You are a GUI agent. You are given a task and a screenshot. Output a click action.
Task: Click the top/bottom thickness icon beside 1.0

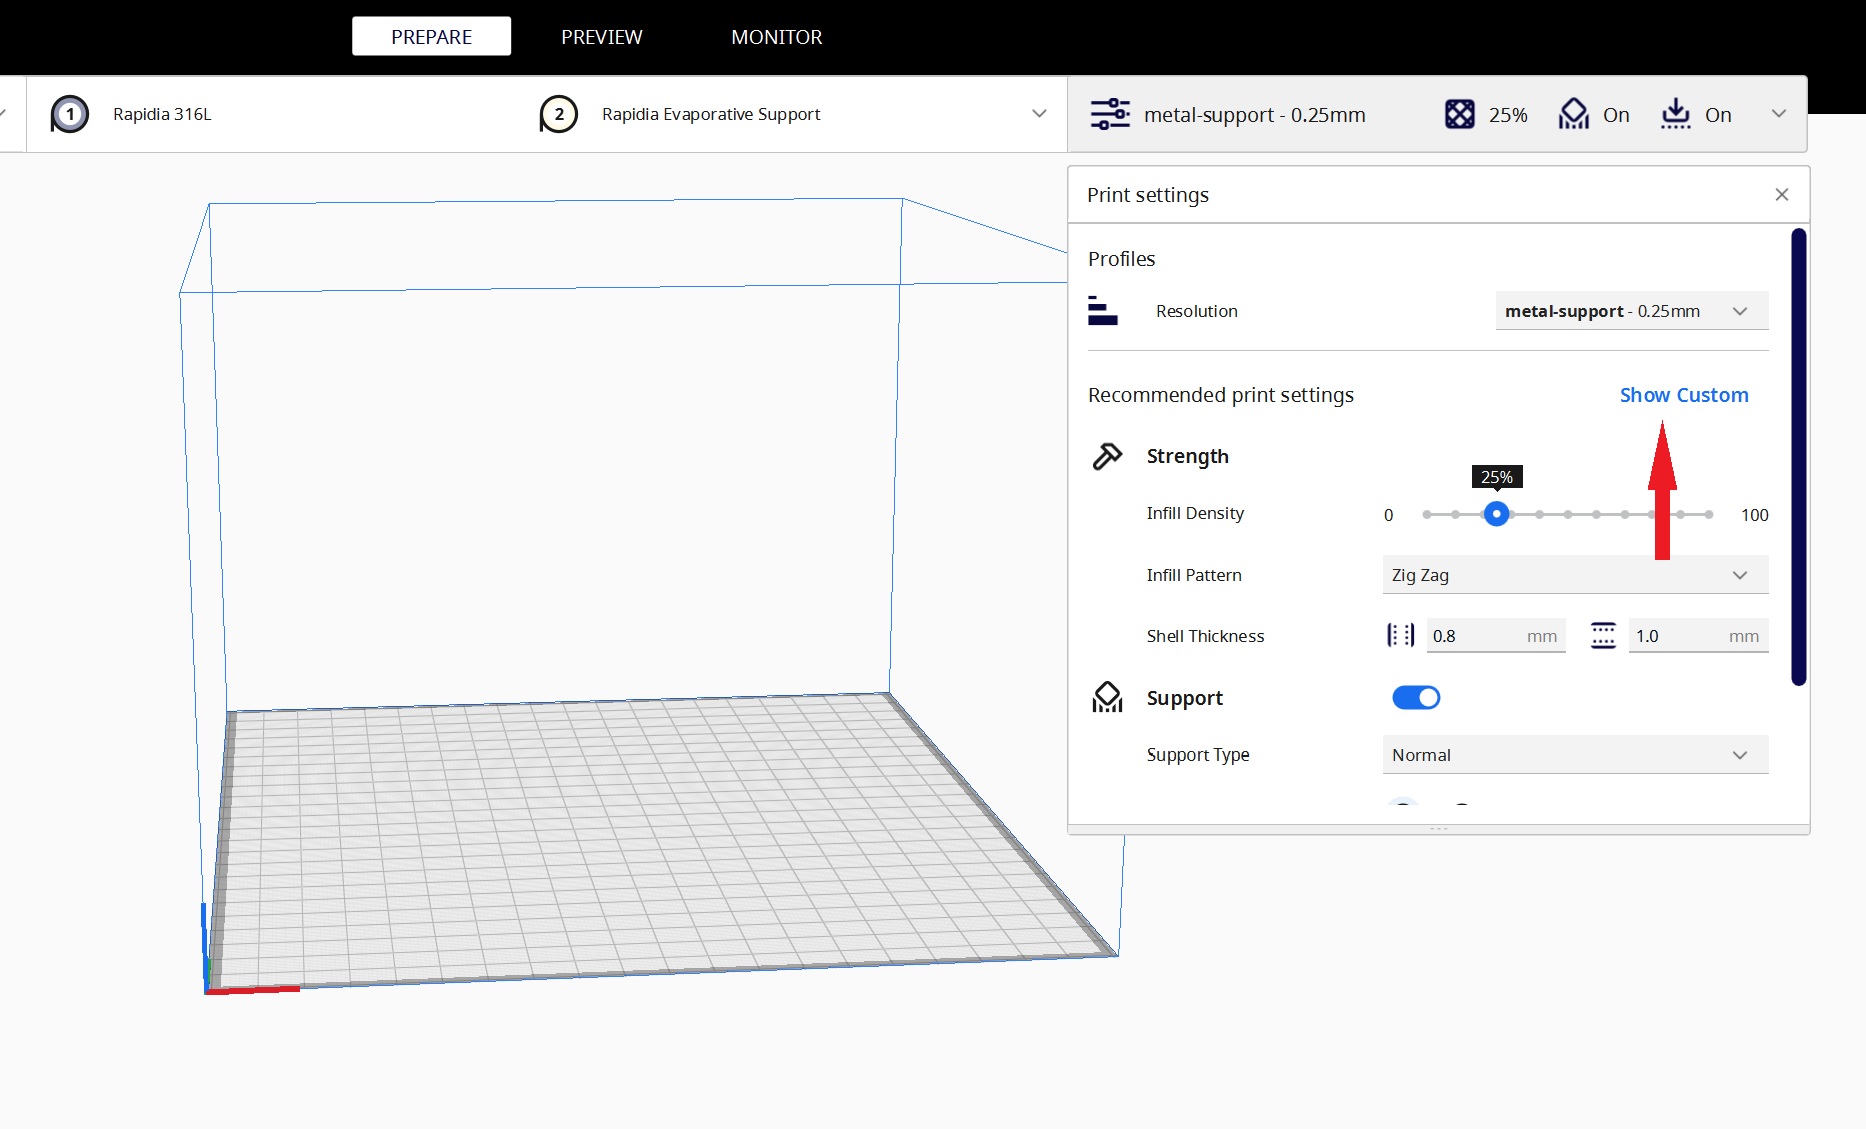pyautogui.click(x=1603, y=636)
